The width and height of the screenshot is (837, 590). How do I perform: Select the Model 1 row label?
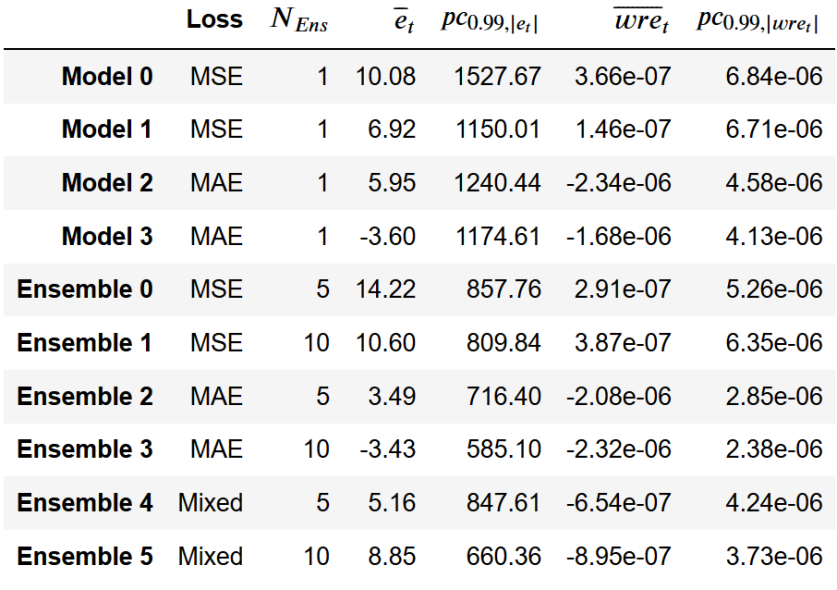107,130
